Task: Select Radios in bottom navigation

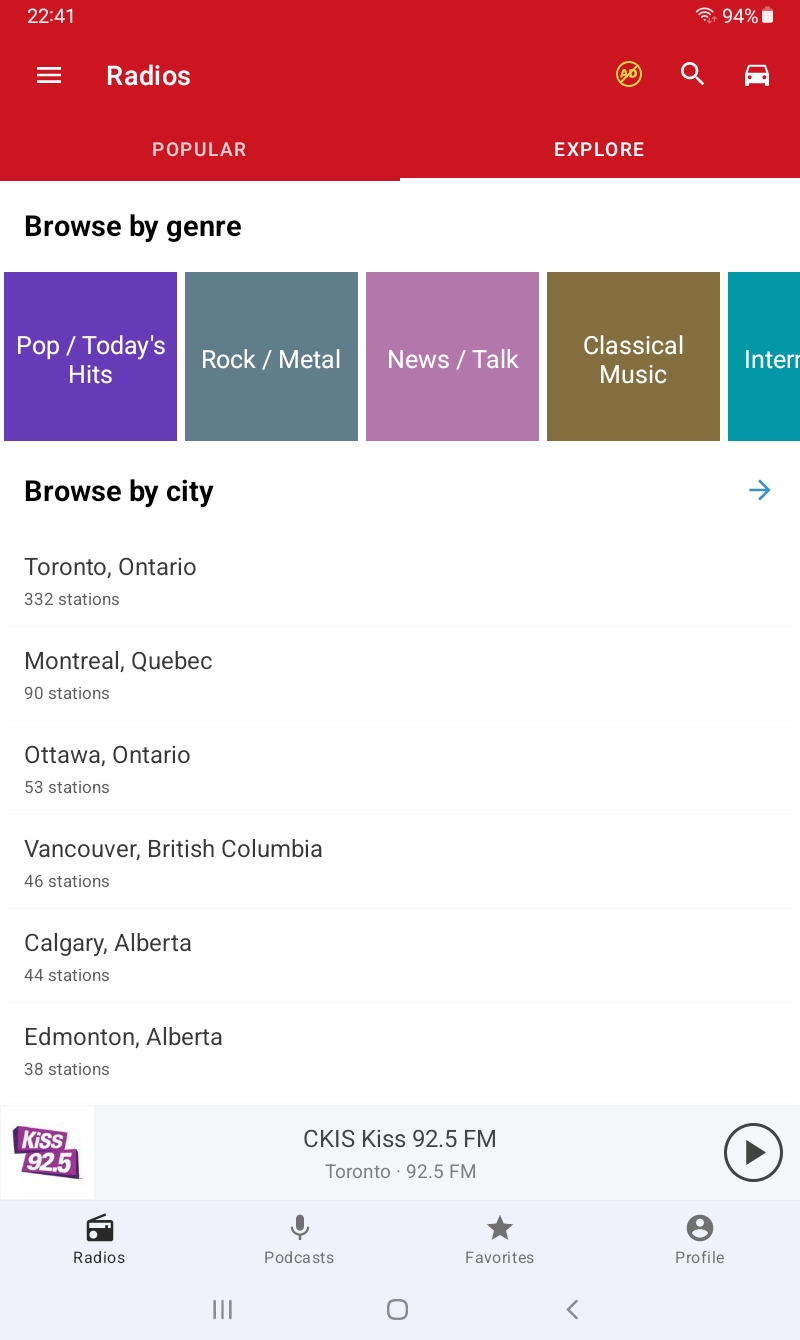Action: [x=99, y=1240]
